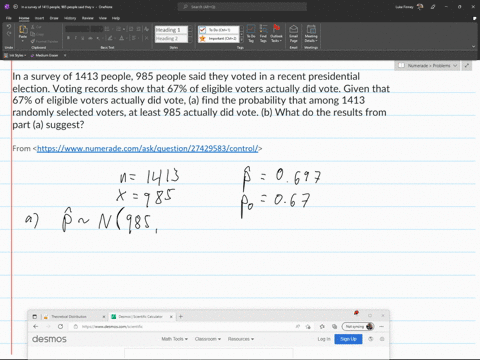The height and width of the screenshot is (360, 480).
Task: Toggle bulleted list
Action: pos(108,29)
